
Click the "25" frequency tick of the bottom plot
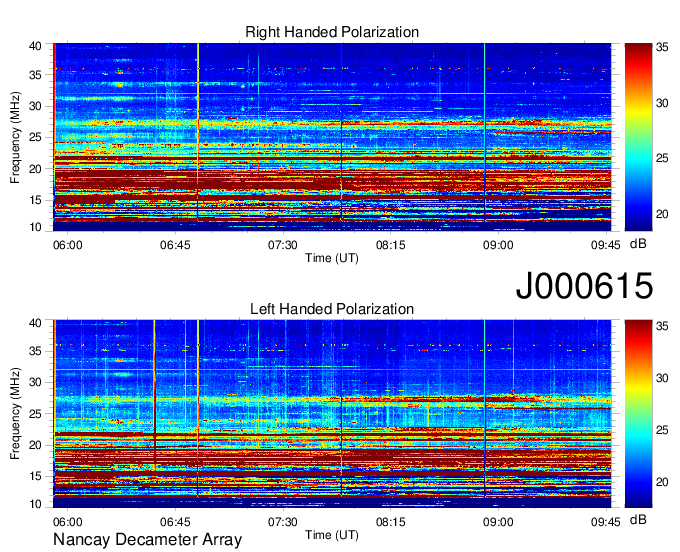[x=36, y=414]
